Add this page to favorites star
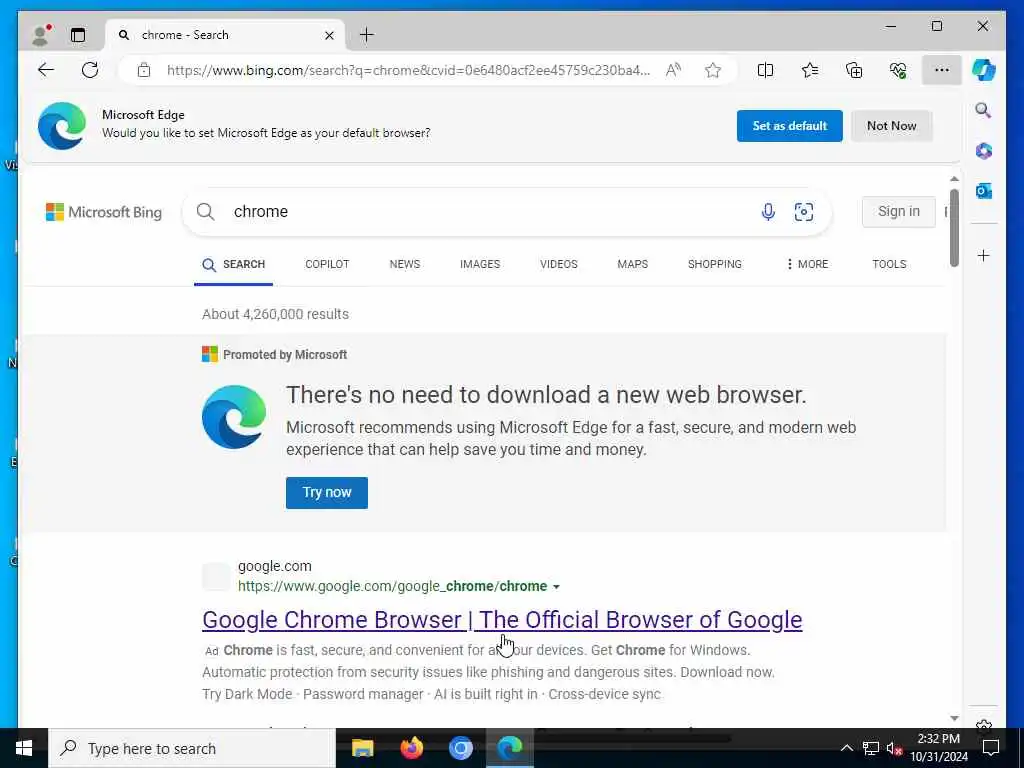Image resolution: width=1024 pixels, height=768 pixels. [x=712, y=70]
